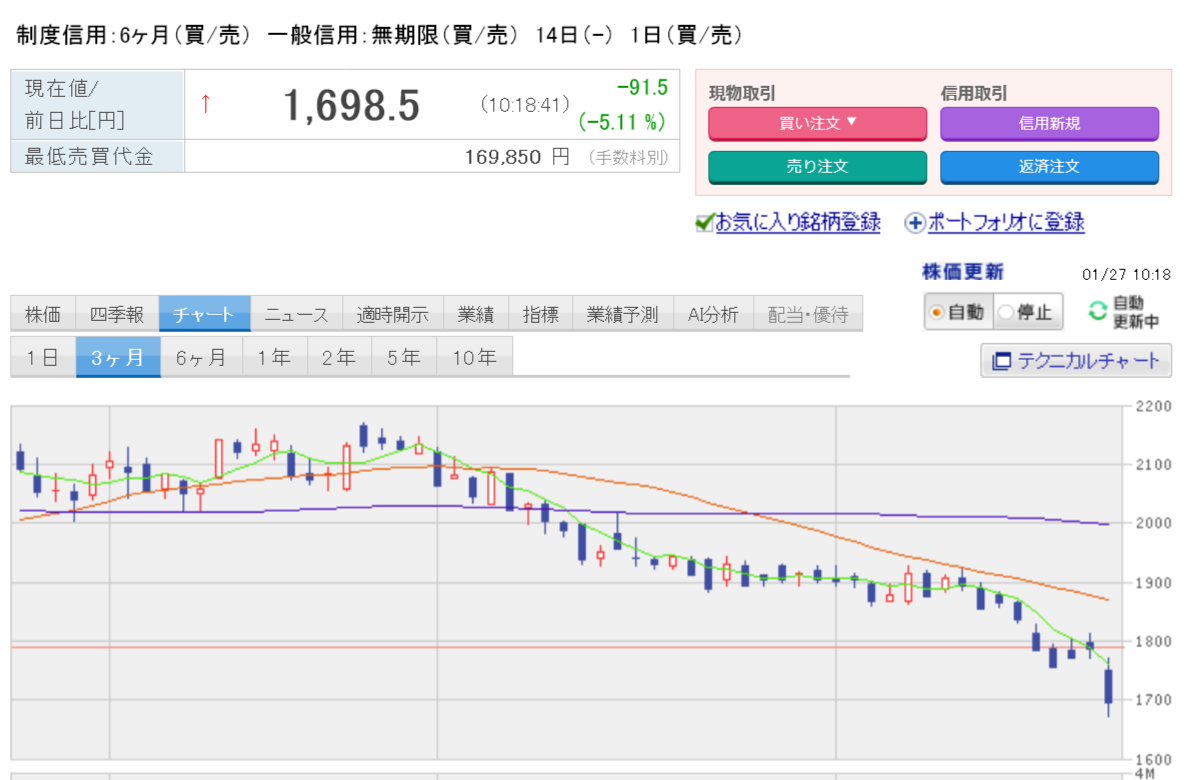Switch to the 四季報 tab
The width and height of the screenshot is (1186, 780).
116,315
